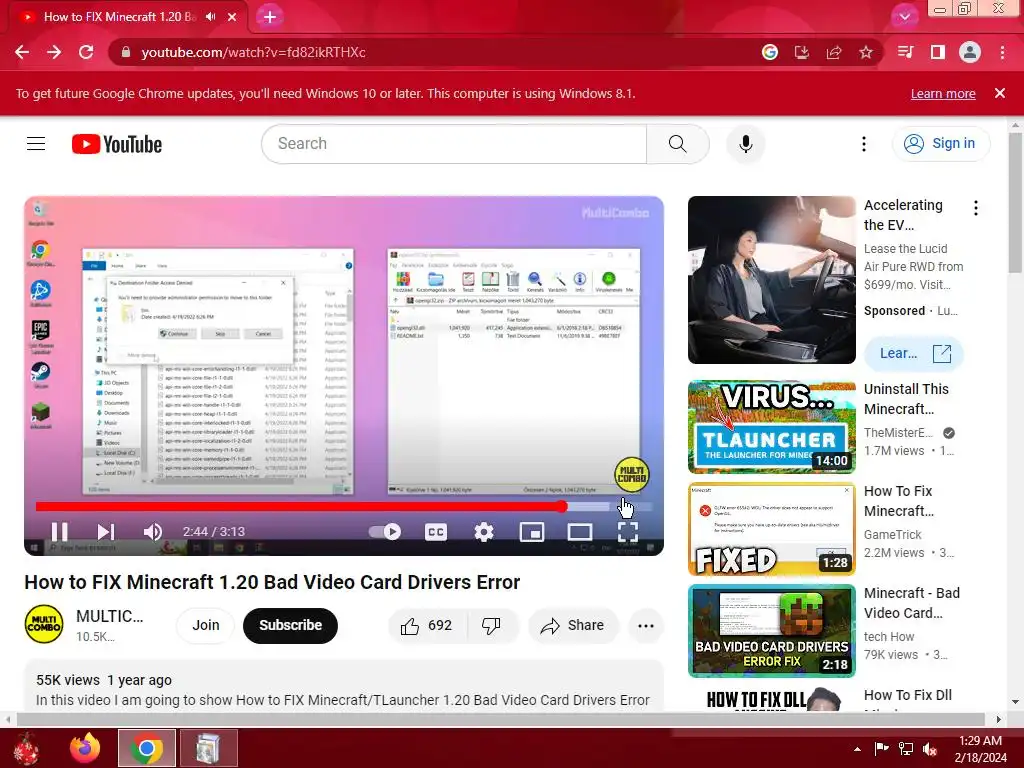Enable the miniplayer mode
Screen dimensions: 1024x768
point(532,532)
